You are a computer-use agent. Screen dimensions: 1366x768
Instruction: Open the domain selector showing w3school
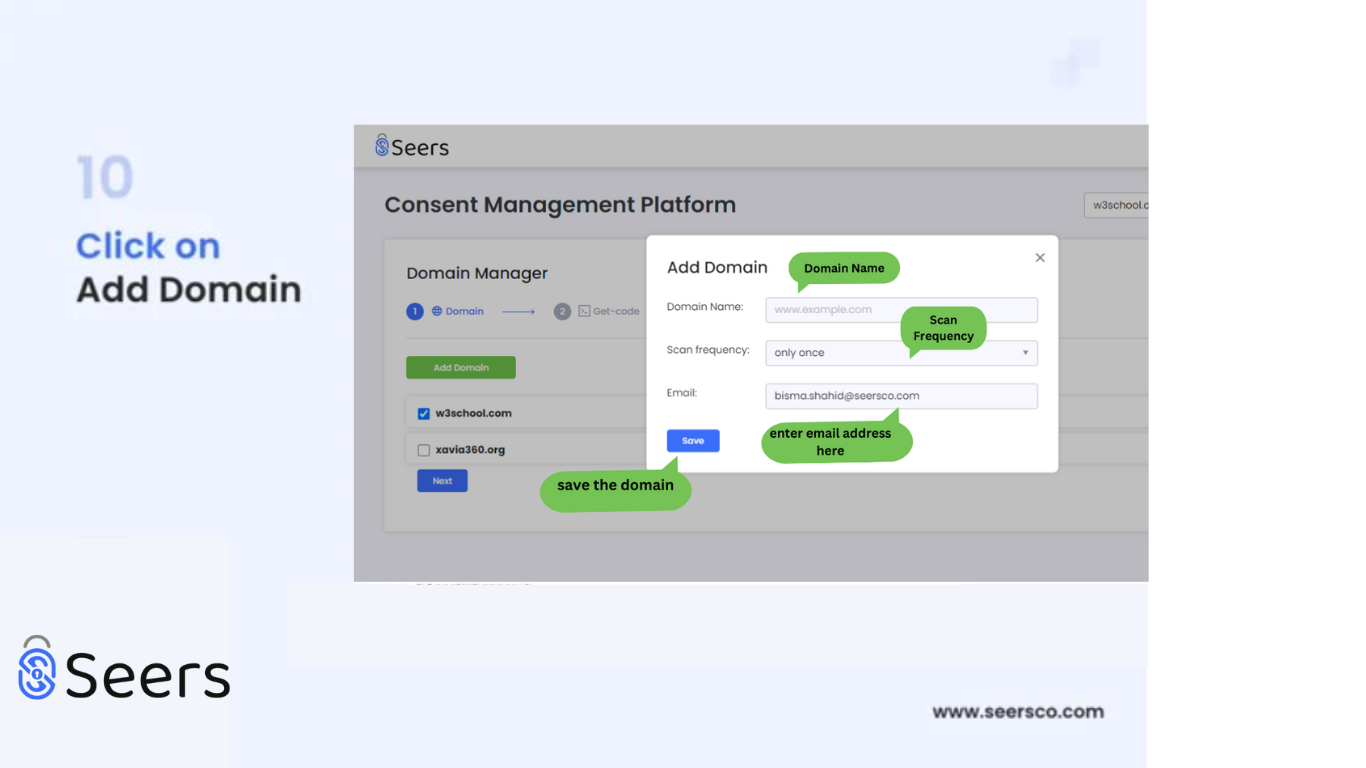[1116, 205]
